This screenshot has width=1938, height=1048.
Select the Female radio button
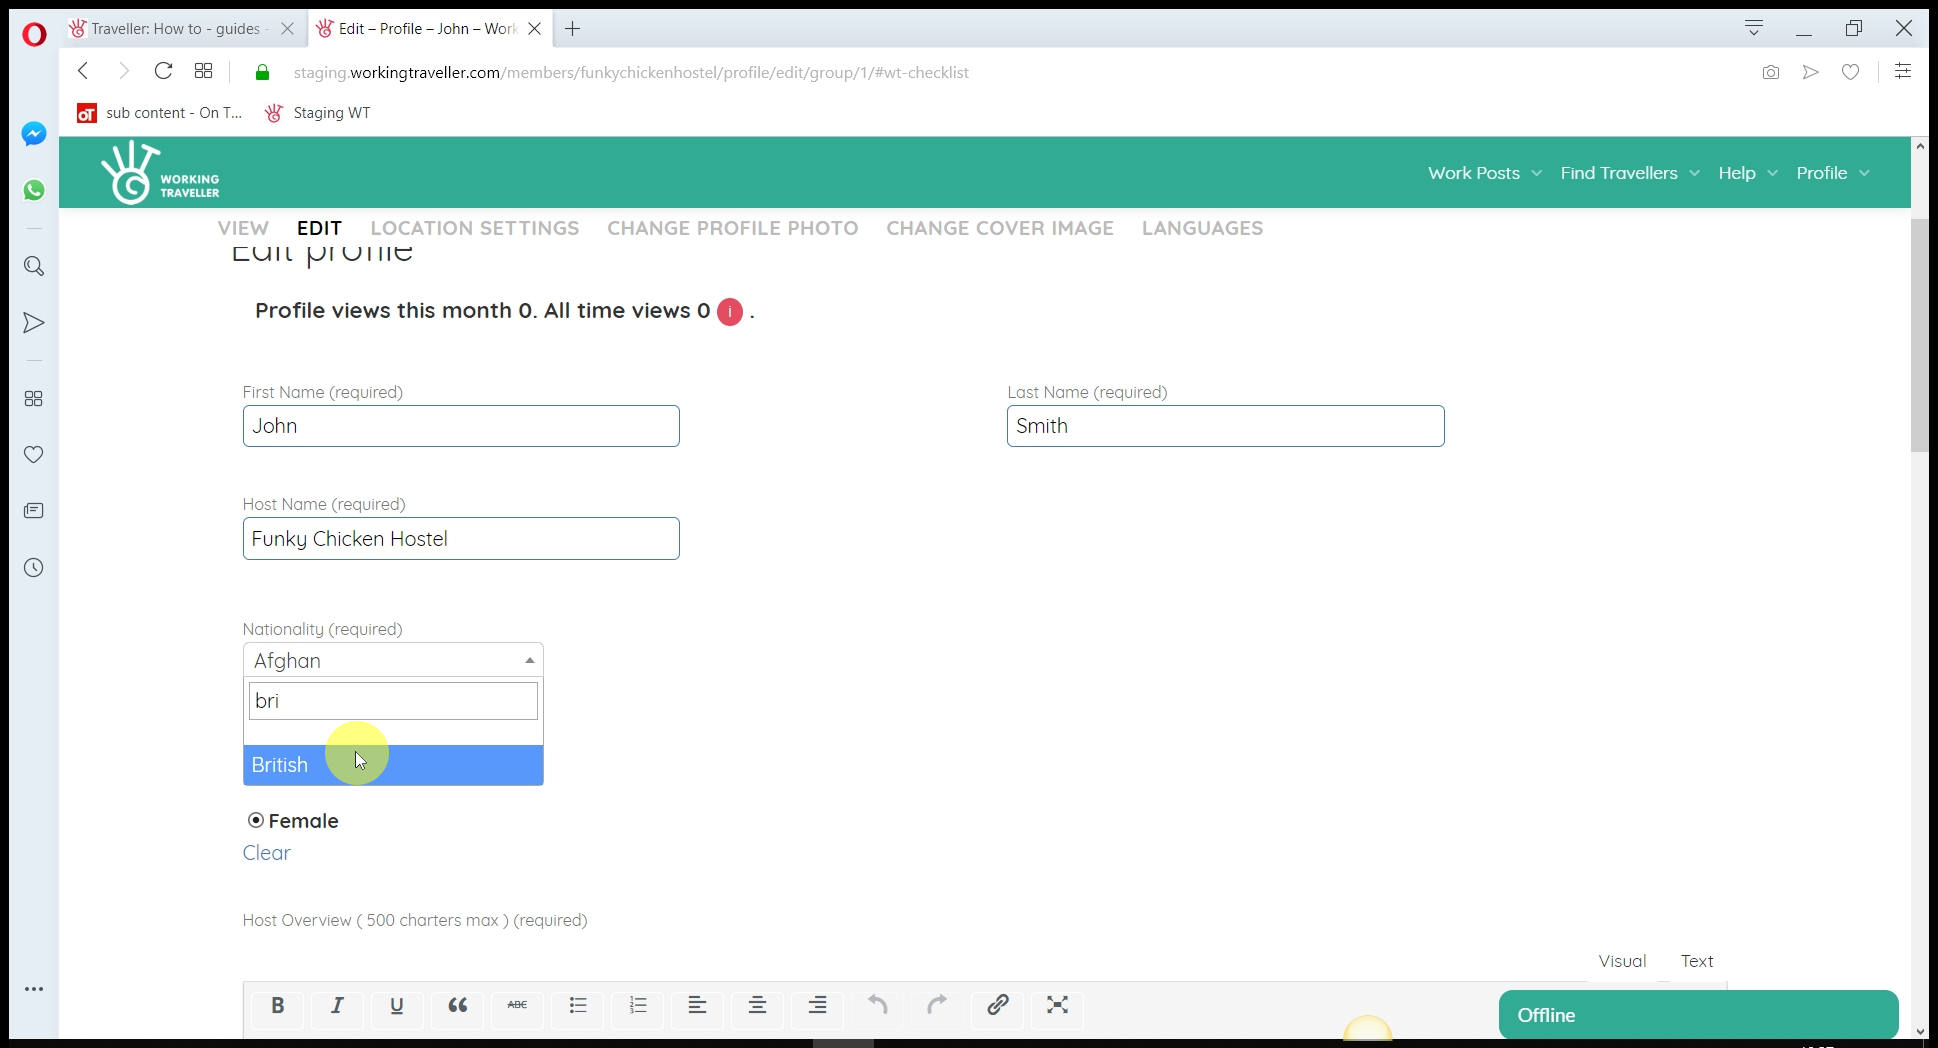point(256,820)
